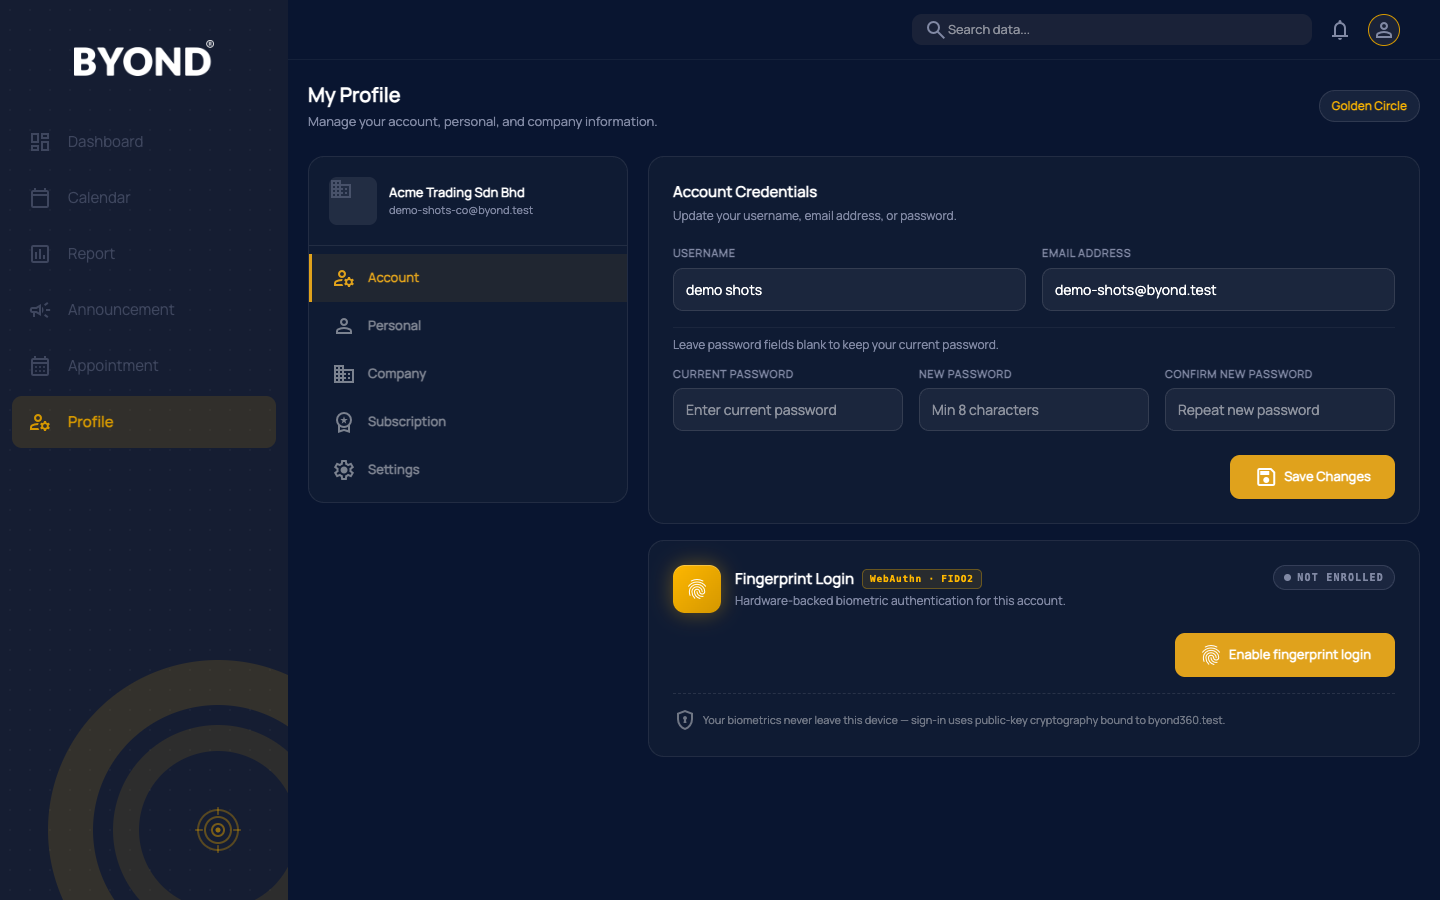This screenshot has height=900, width=1440.
Task: Click the Confirm New Password field
Action: (x=1280, y=410)
